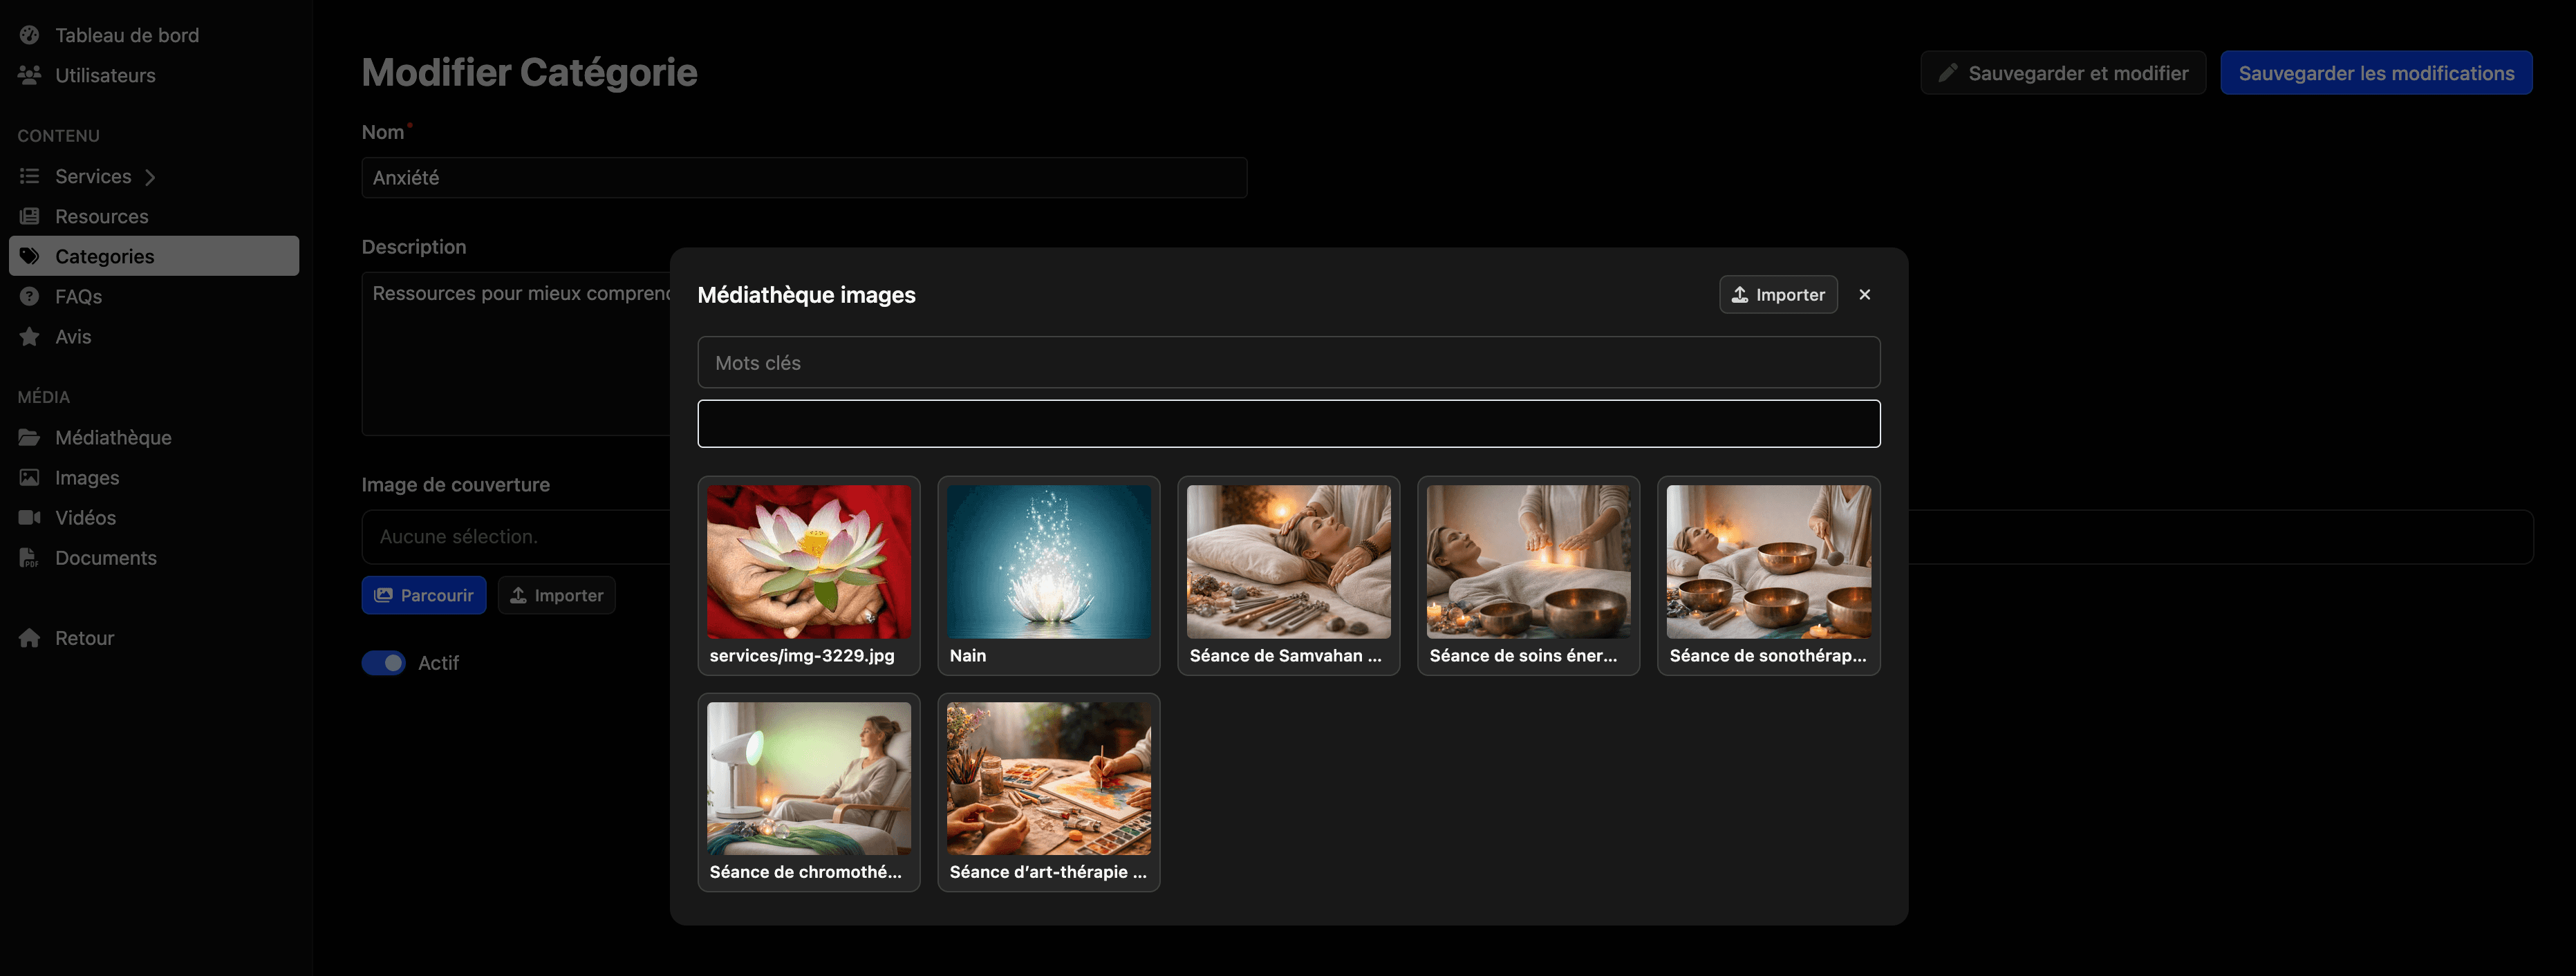Click the Documents PDF file icon
Viewport: 2576px width, 976px height.
click(x=30, y=558)
